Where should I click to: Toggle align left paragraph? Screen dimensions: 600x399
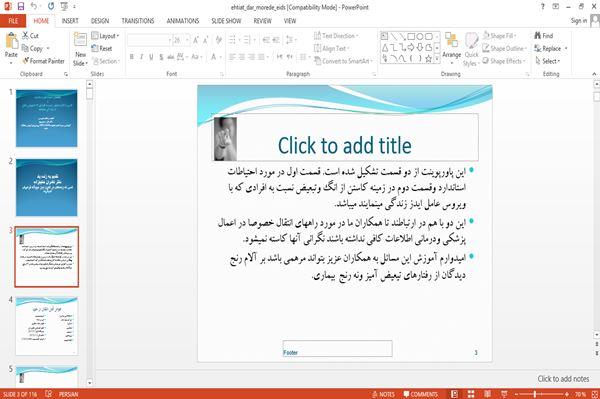click(232, 57)
